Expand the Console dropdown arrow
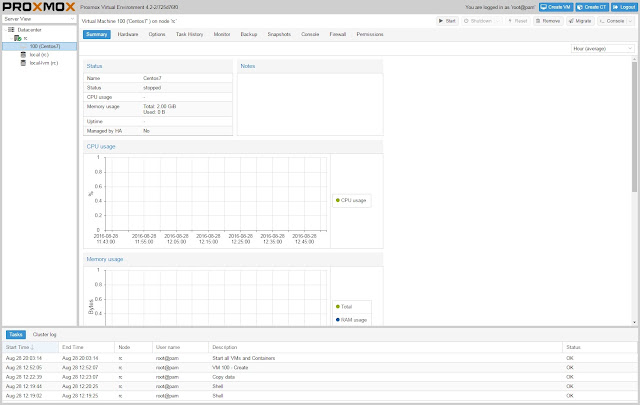The image size is (640, 405). tap(630, 21)
